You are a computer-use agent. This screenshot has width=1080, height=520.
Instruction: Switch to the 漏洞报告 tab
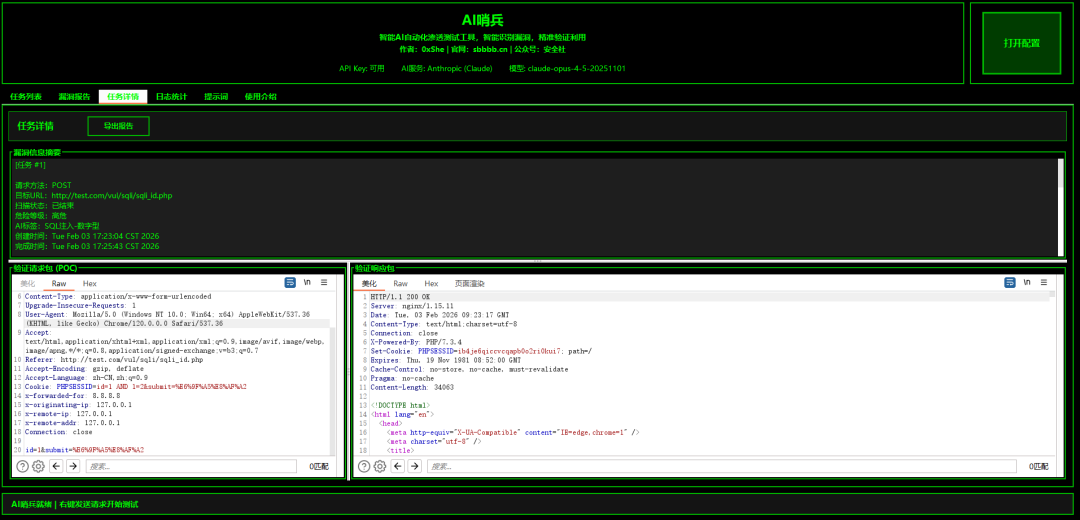74,97
